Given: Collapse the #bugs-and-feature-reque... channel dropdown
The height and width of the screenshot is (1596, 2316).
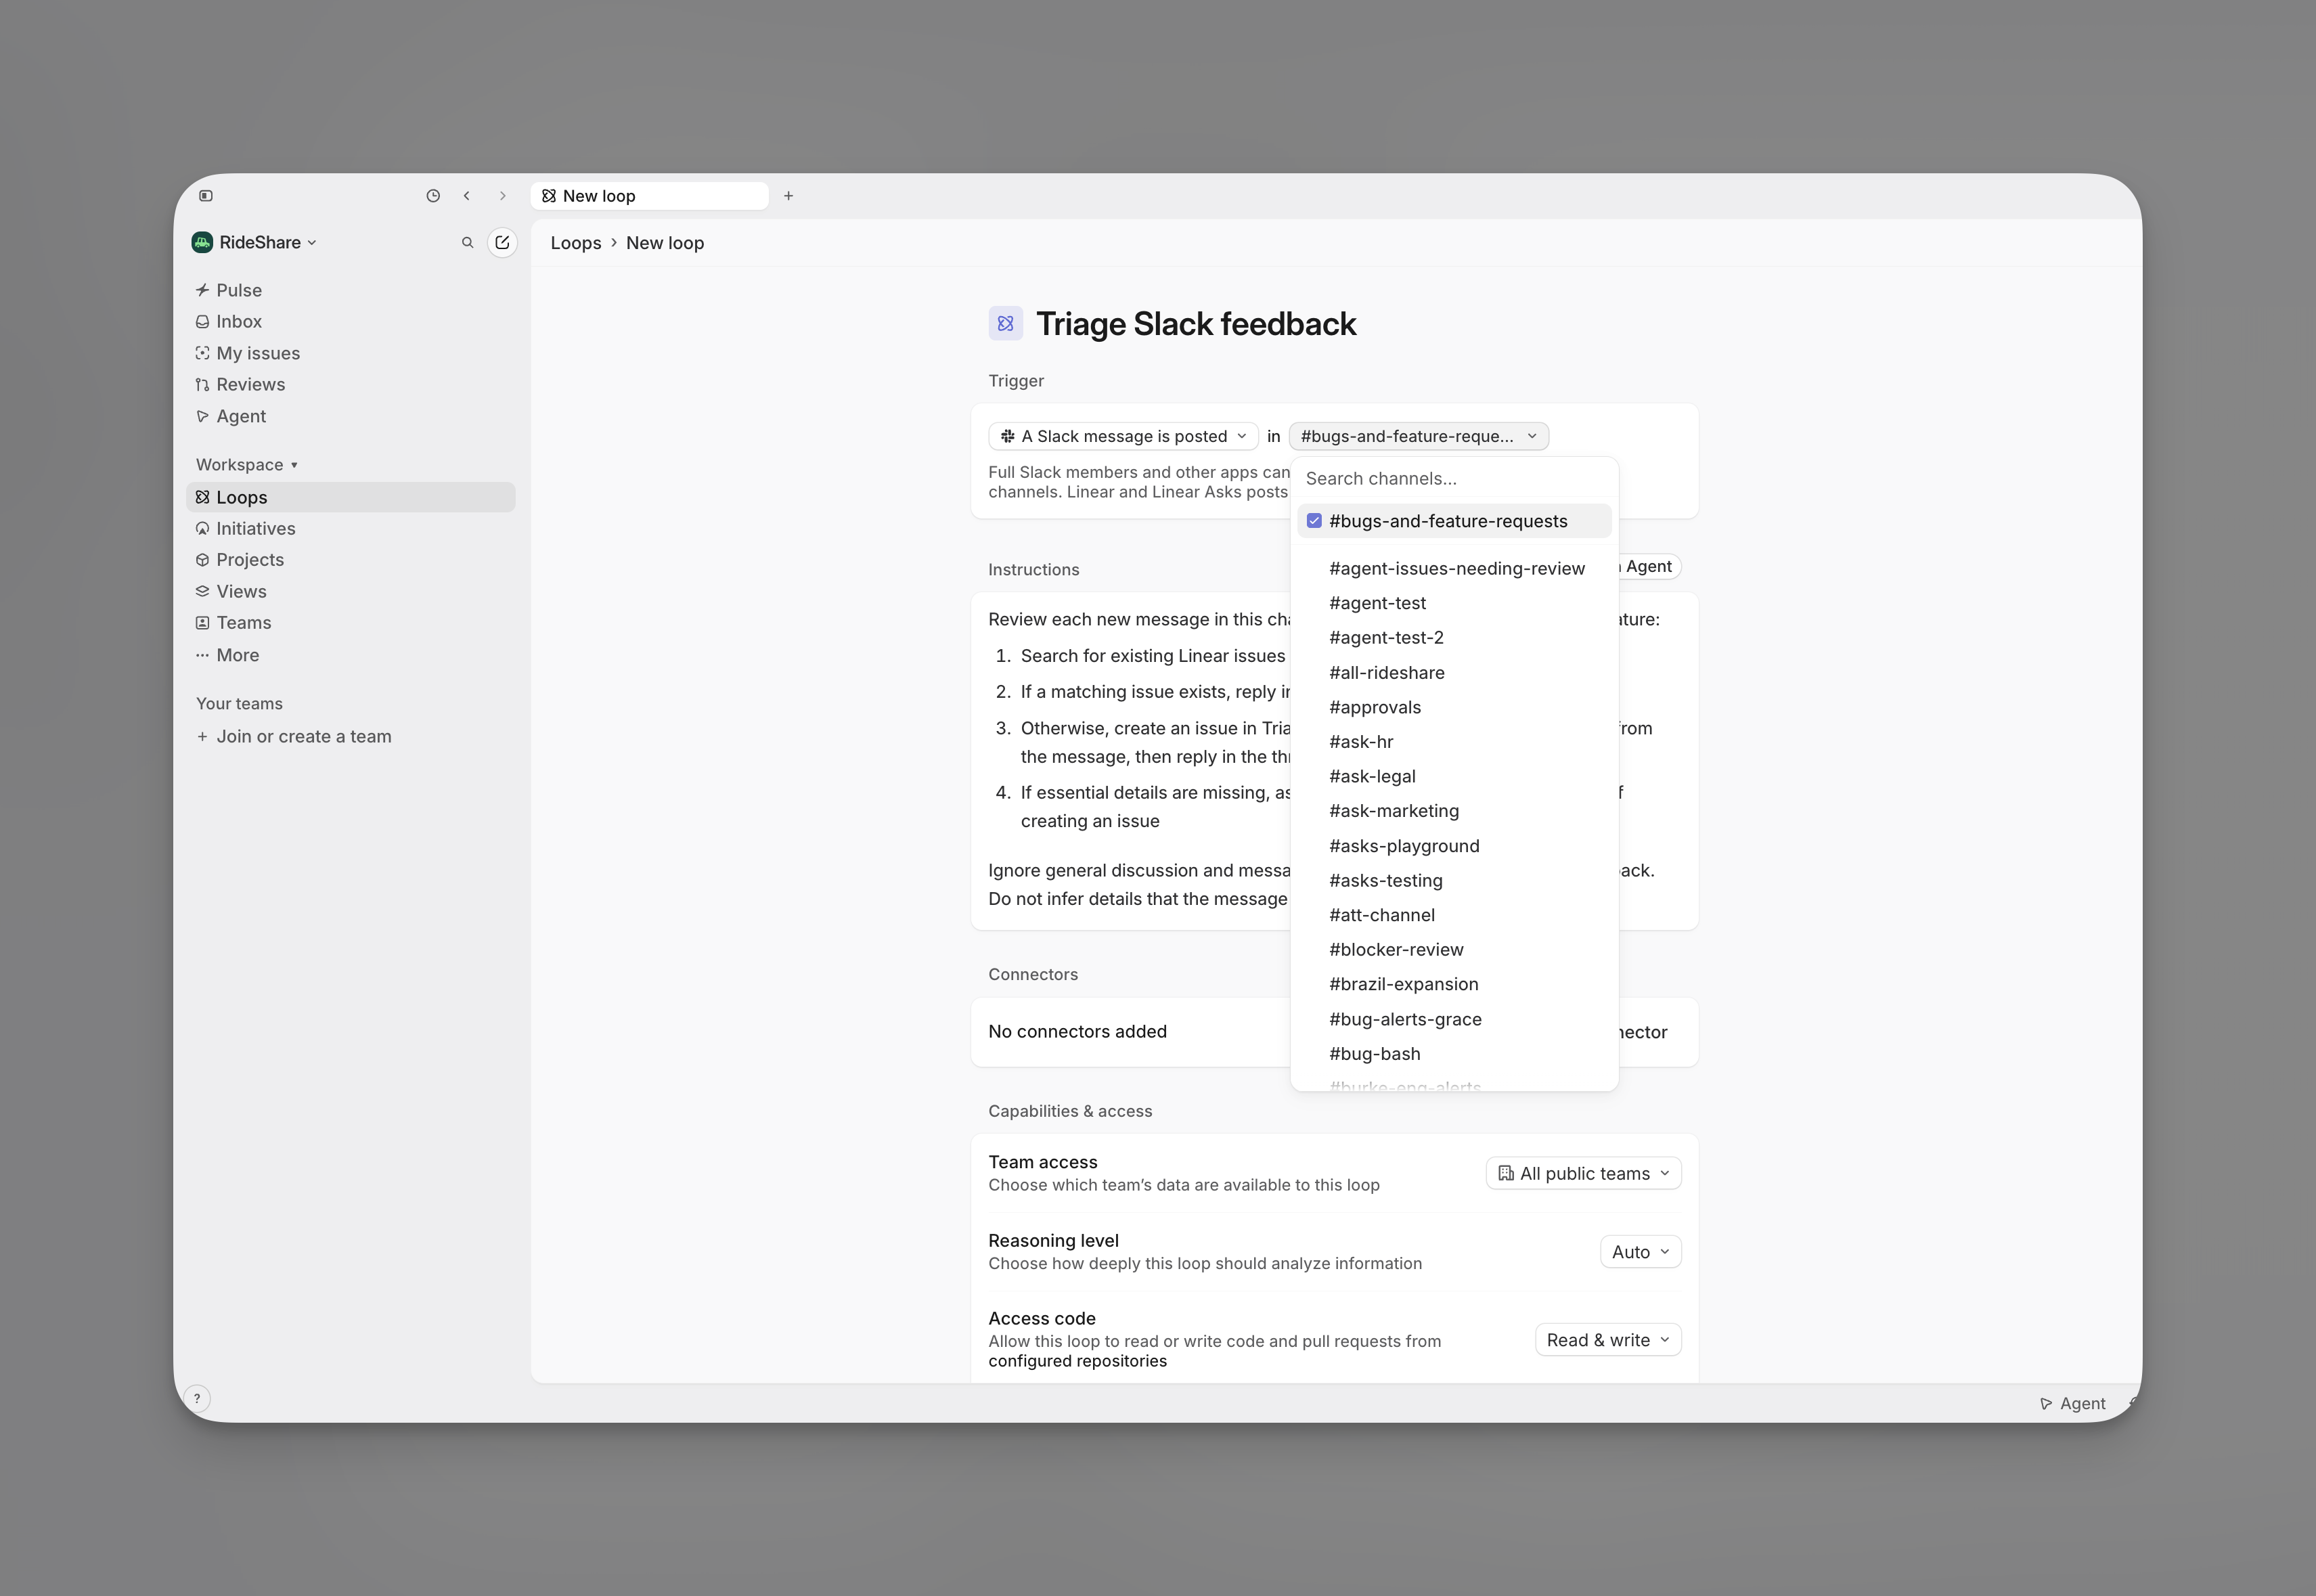Looking at the screenshot, I should pyautogui.click(x=1419, y=437).
